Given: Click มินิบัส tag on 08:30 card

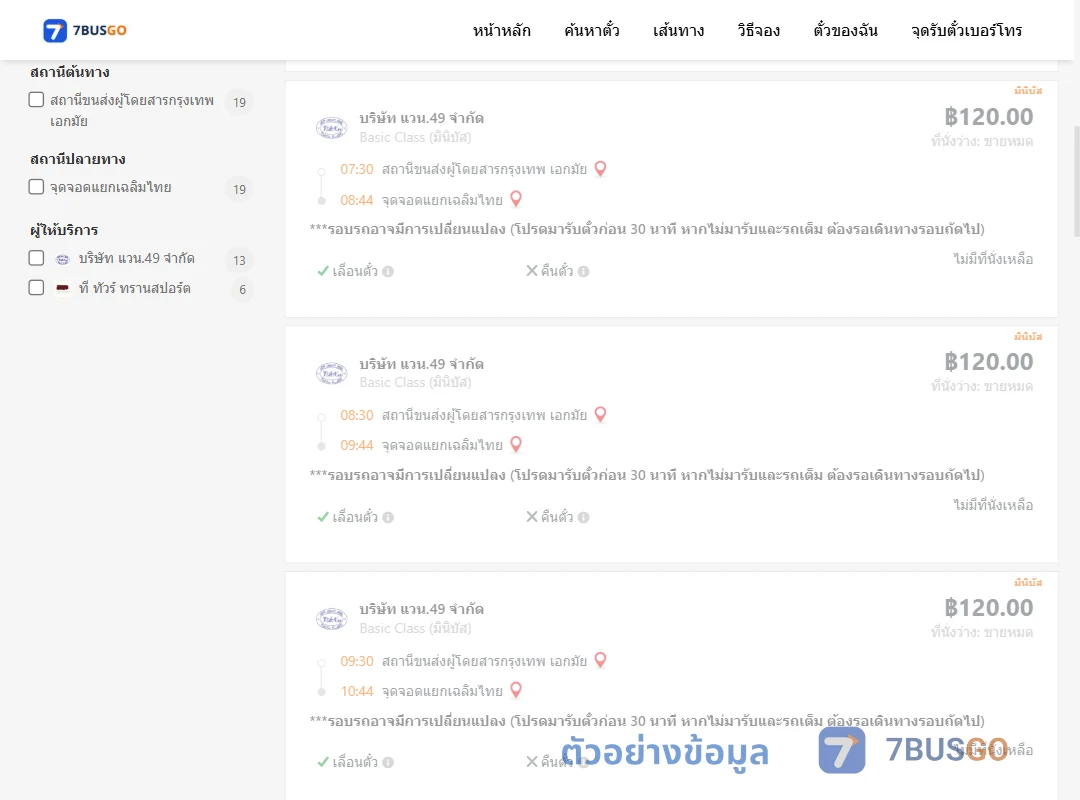Looking at the screenshot, I should pyautogui.click(x=1028, y=336).
